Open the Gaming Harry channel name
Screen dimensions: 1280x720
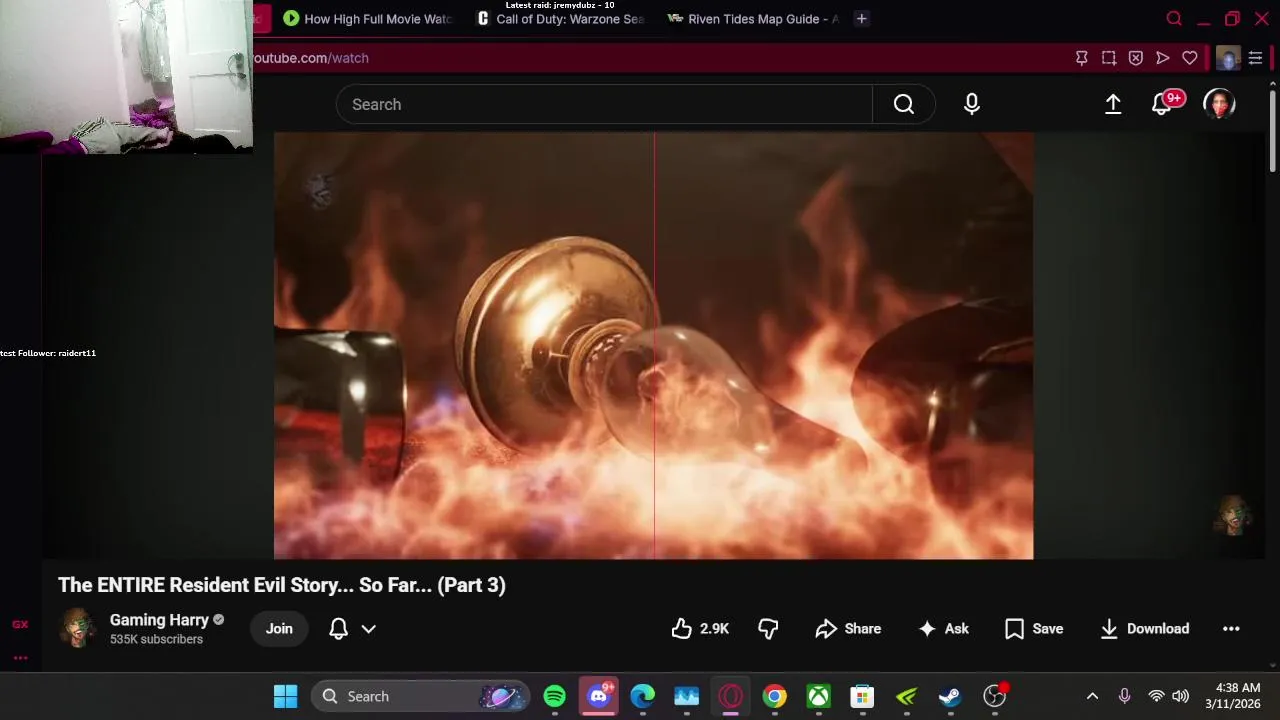(x=159, y=620)
